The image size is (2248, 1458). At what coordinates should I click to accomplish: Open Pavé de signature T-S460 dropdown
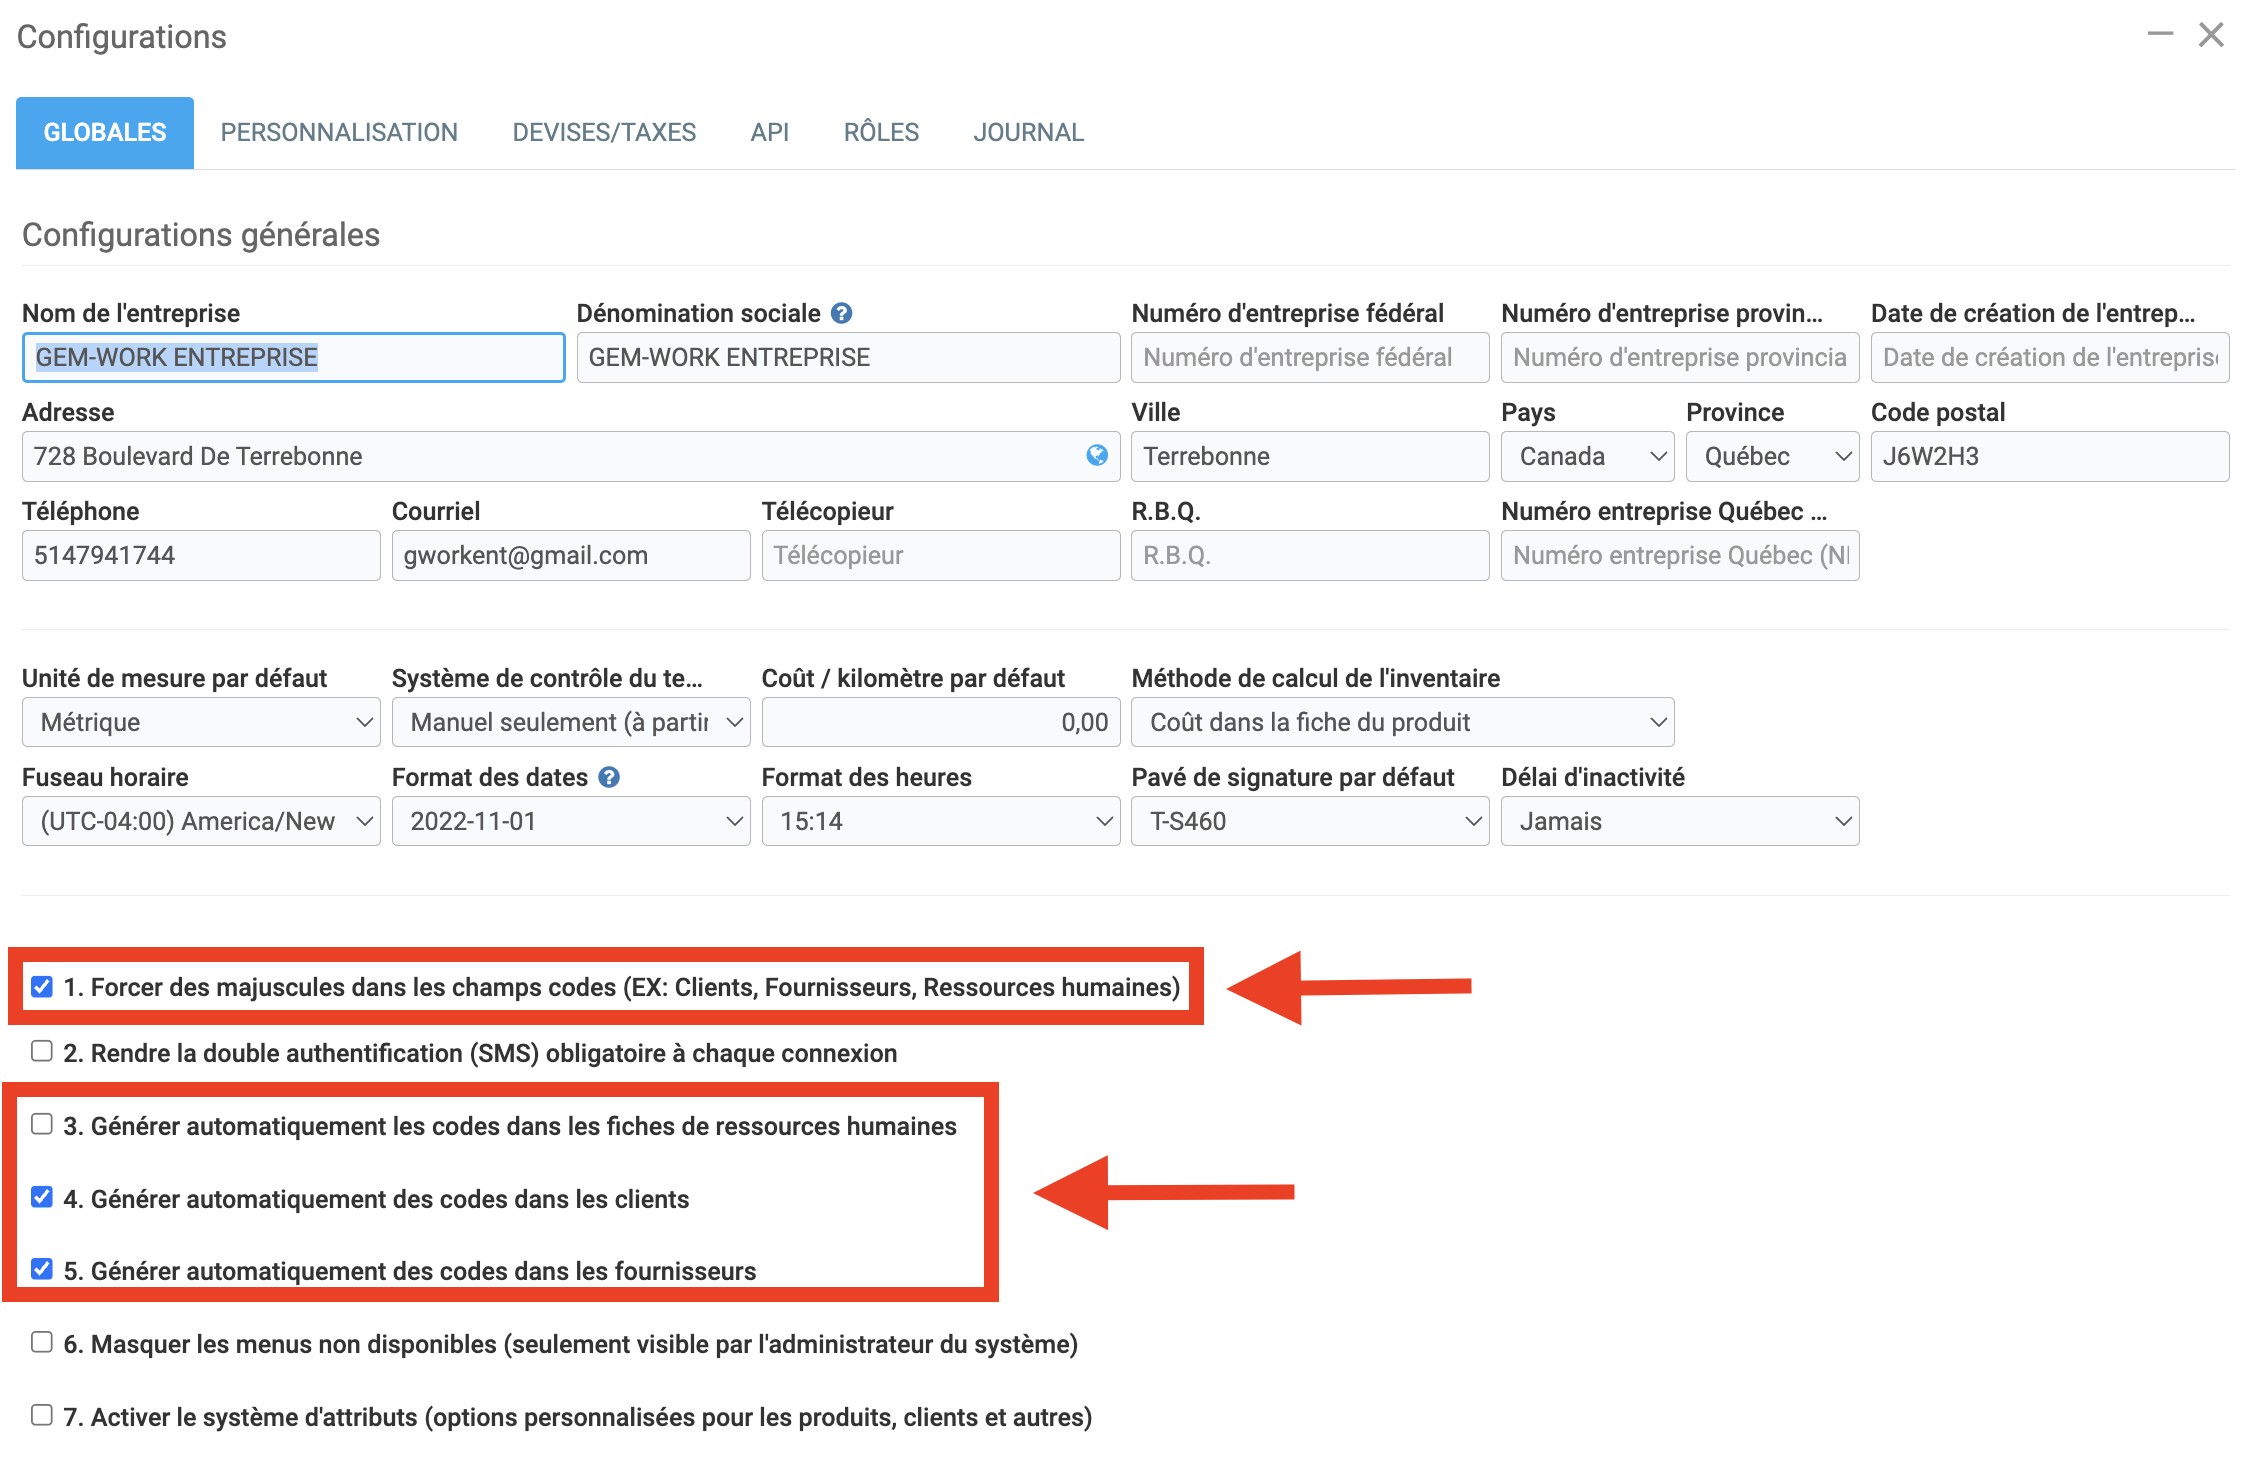pyautogui.click(x=1309, y=821)
